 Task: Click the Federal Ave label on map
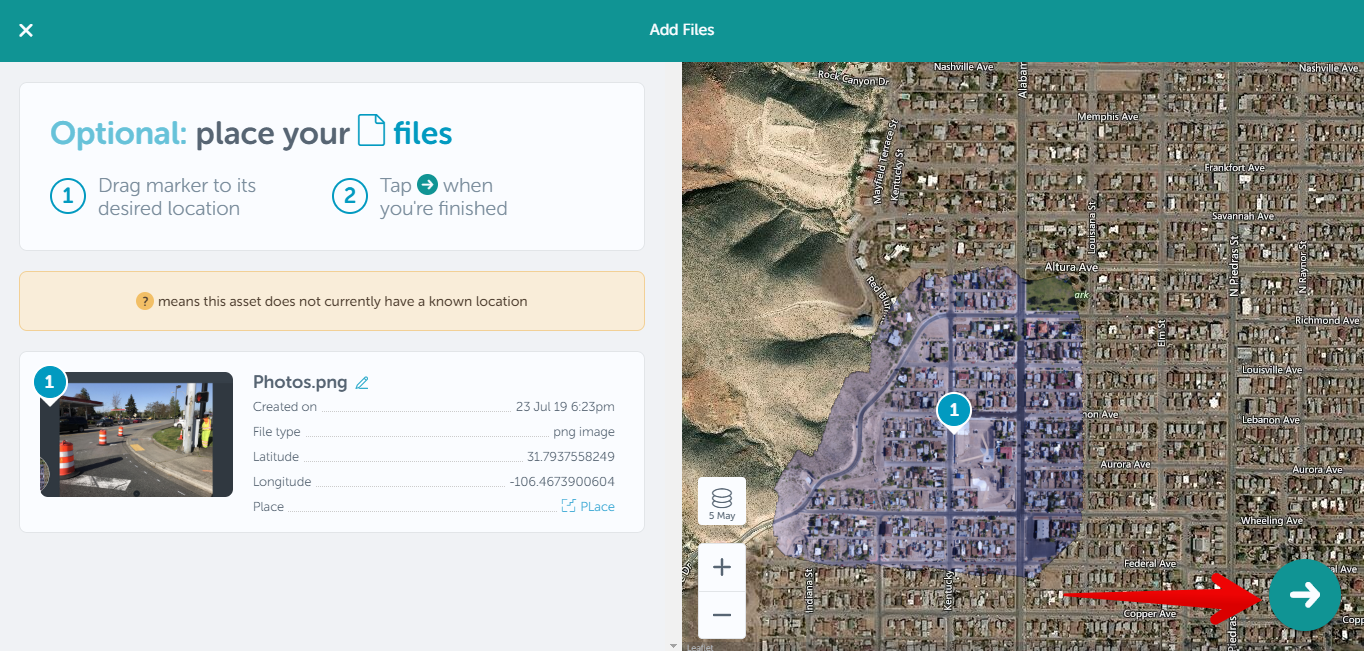[1152, 564]
